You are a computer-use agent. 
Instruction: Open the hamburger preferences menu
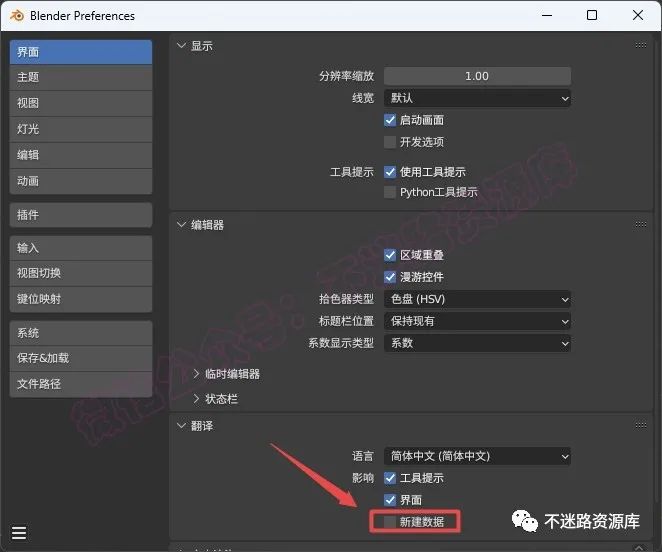[x=19, y=533]
